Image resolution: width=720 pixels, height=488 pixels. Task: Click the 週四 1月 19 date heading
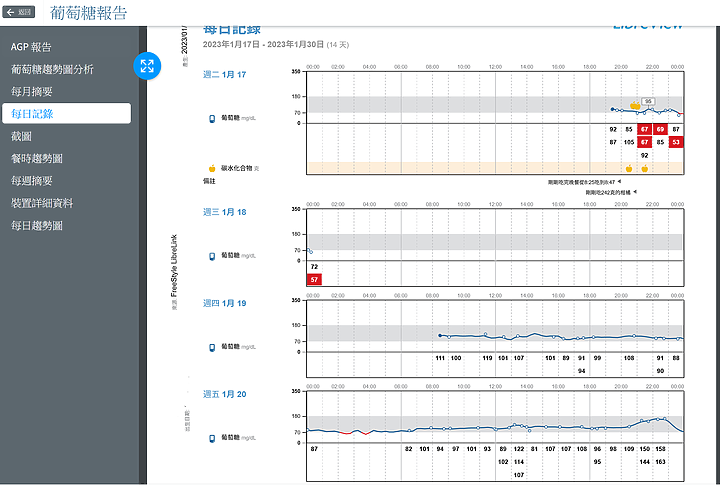(225, 303)
